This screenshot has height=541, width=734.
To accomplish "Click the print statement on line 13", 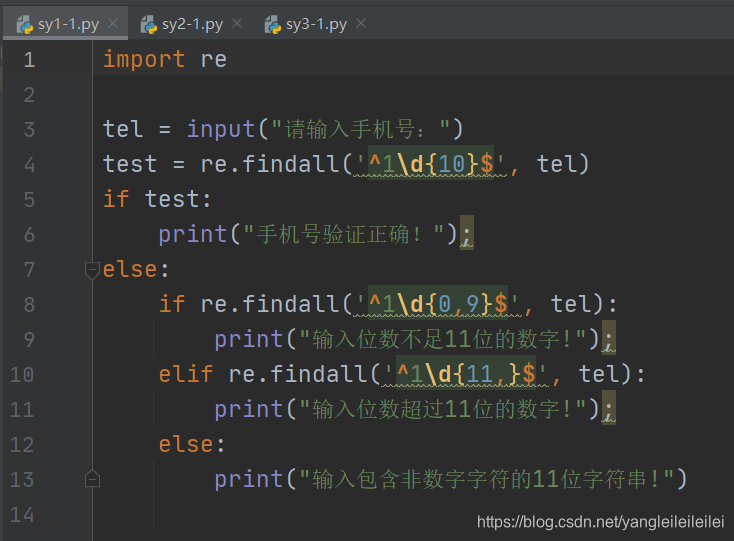I will pyautogui.click(x=450, y=479).
